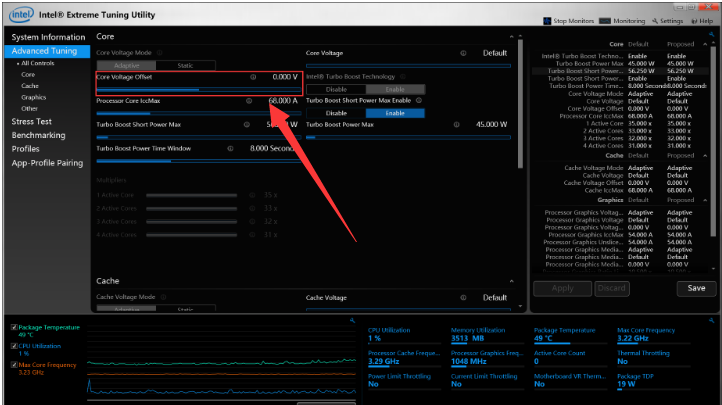This screenshot has height=405, width=722.
Task: Collapse Graphics group in proposed settings list
Action: point(705,200)
